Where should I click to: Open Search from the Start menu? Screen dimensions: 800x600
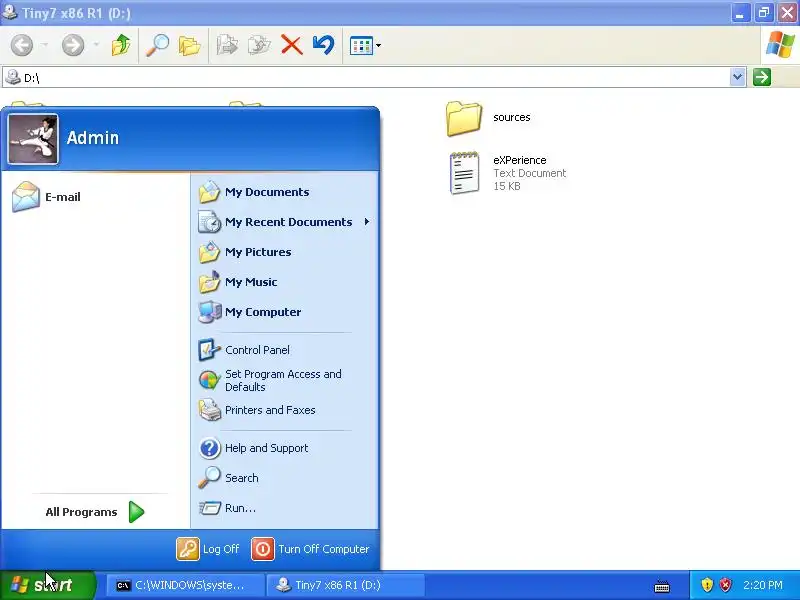click(x=284, y=478)
